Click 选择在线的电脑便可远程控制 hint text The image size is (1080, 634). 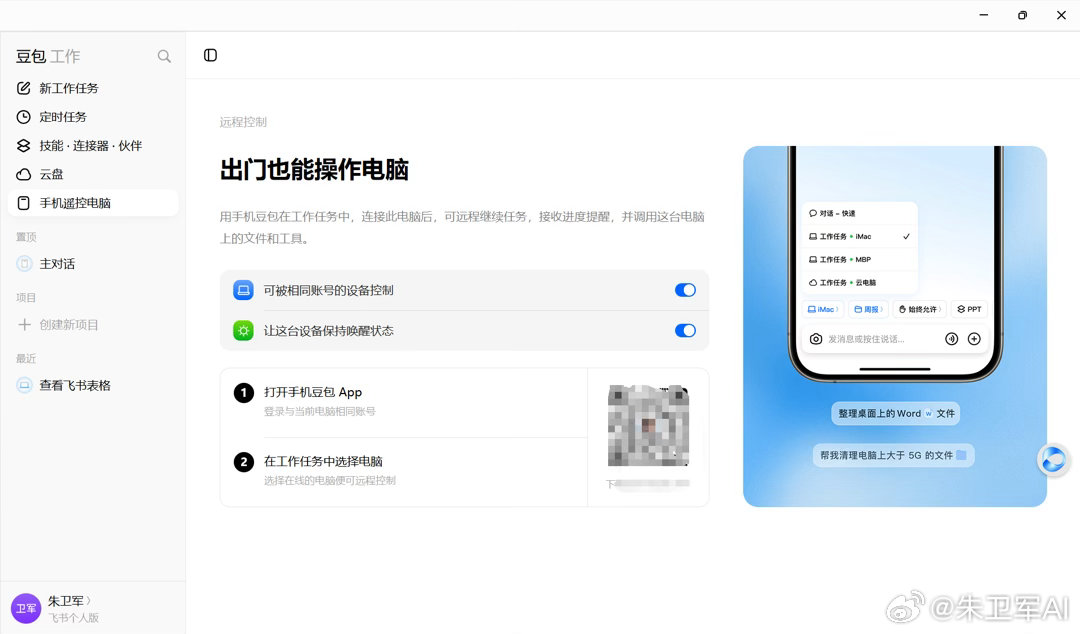[x=330, y=480]
